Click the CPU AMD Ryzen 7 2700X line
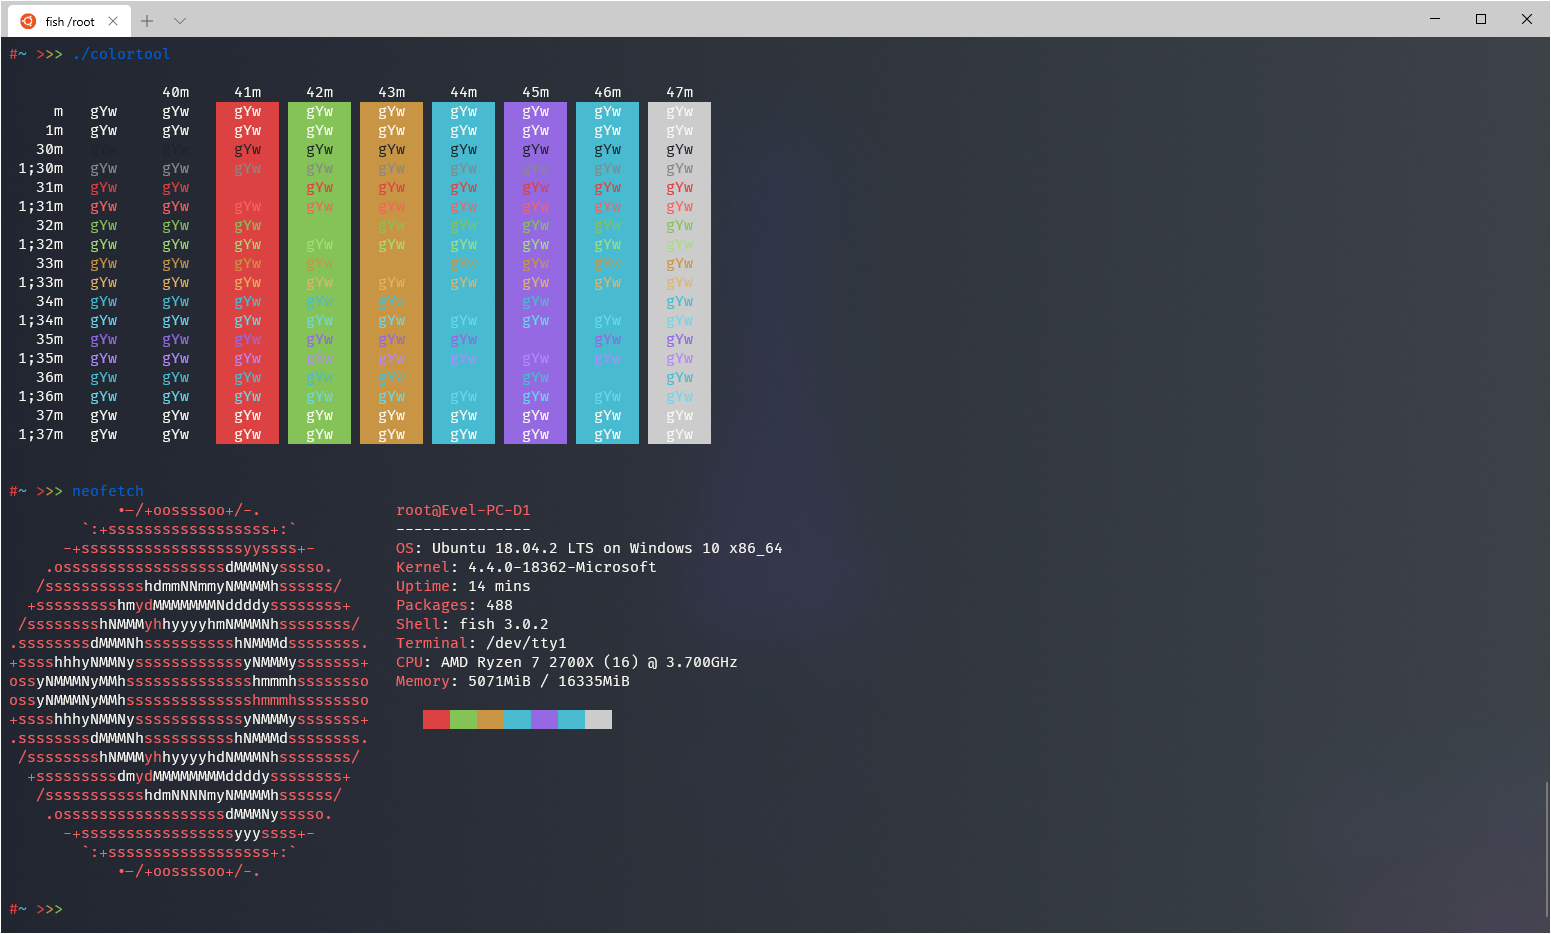 (567, 662)
